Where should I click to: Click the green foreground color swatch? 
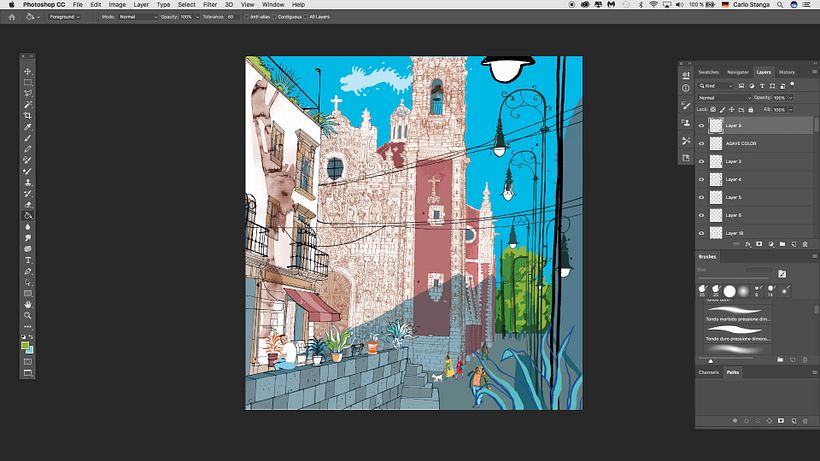pyautogui.click(x=25, y=345)
